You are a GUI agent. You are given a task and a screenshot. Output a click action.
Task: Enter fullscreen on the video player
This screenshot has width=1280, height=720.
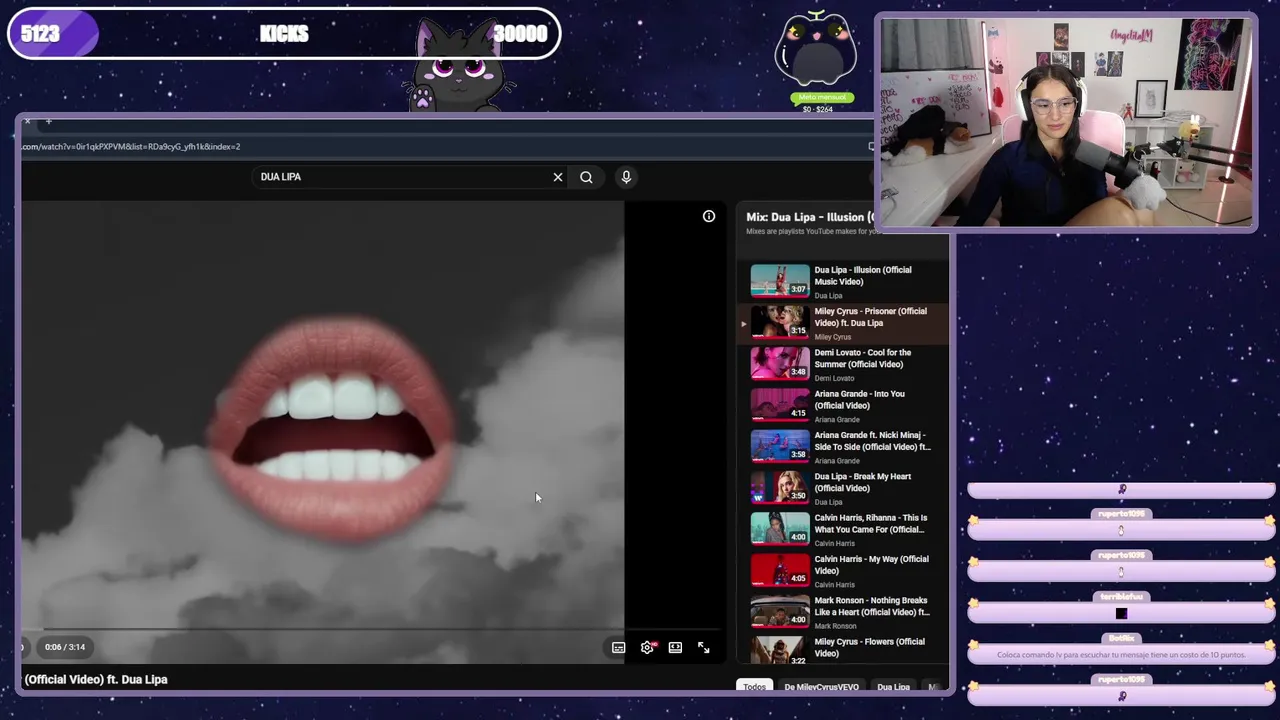704,648
